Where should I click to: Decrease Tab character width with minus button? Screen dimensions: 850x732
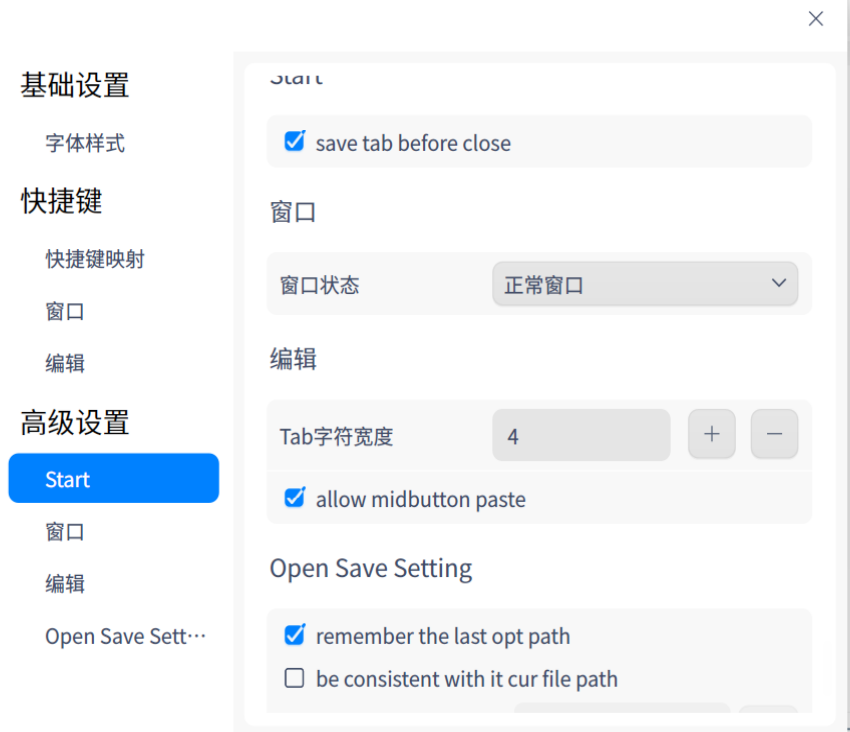(774, 435)
